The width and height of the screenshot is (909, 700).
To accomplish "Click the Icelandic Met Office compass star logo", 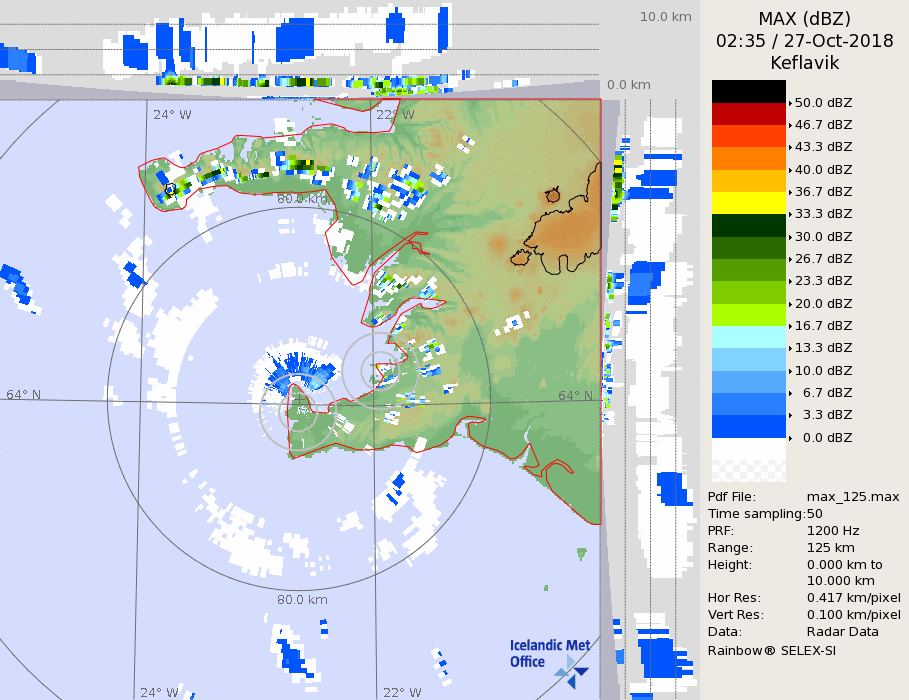I will coord(572,669).
